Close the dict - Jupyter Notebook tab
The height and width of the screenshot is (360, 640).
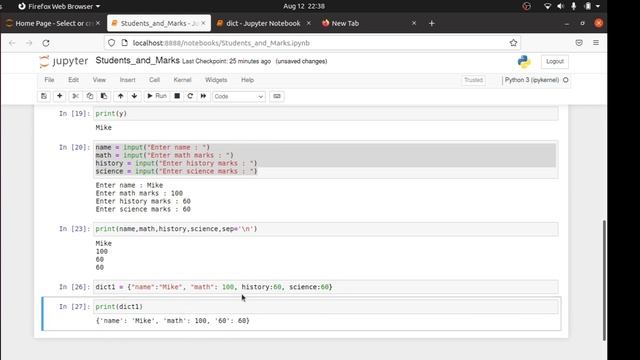click(x=309, y=23)
